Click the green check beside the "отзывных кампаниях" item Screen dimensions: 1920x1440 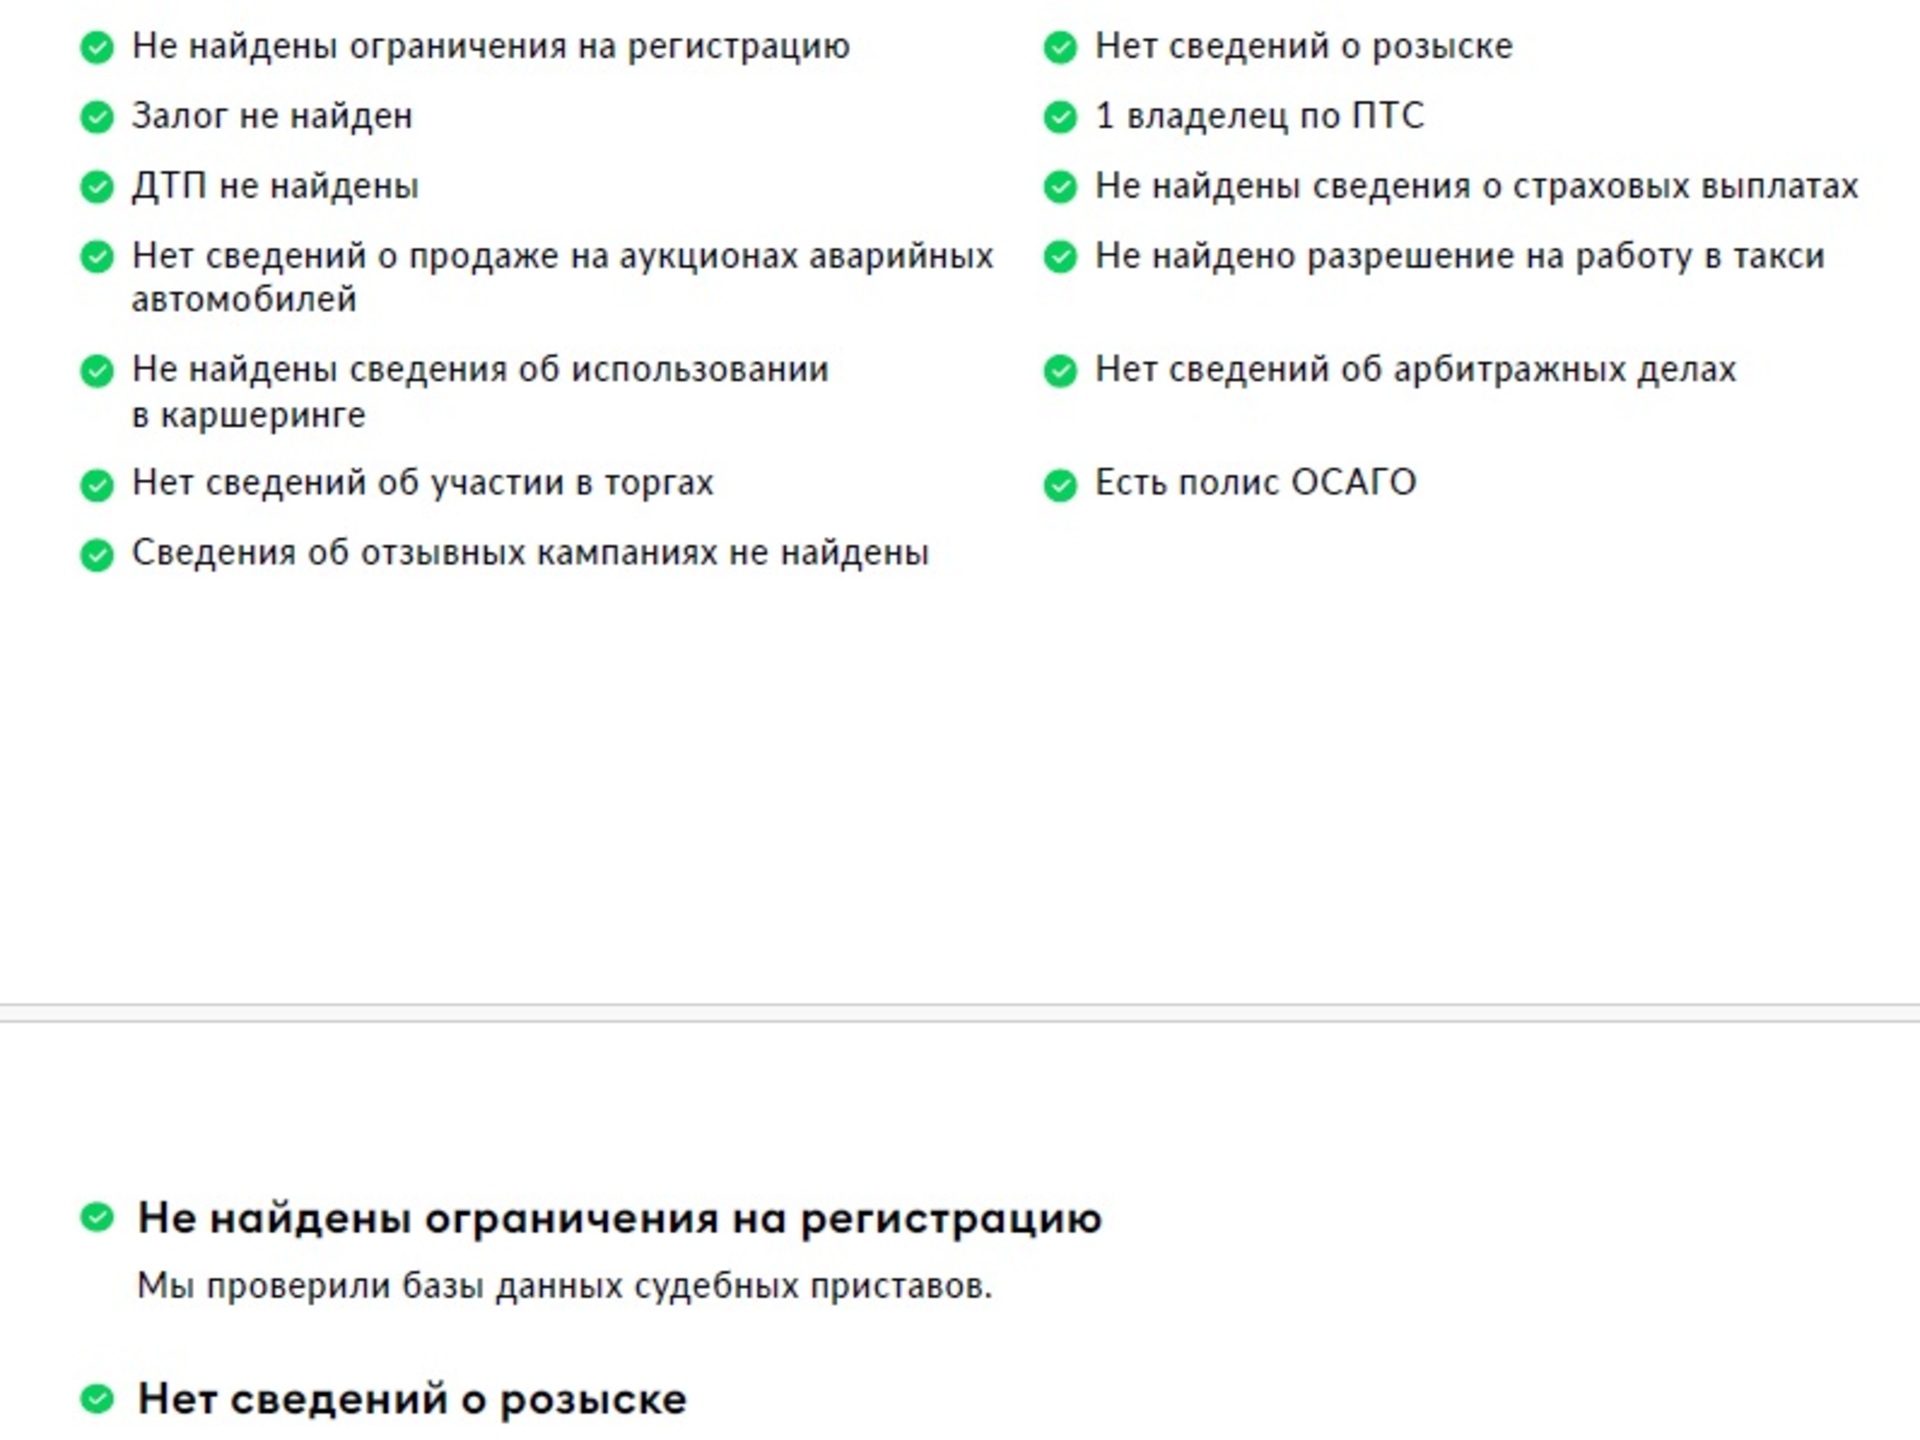(97, 555)
